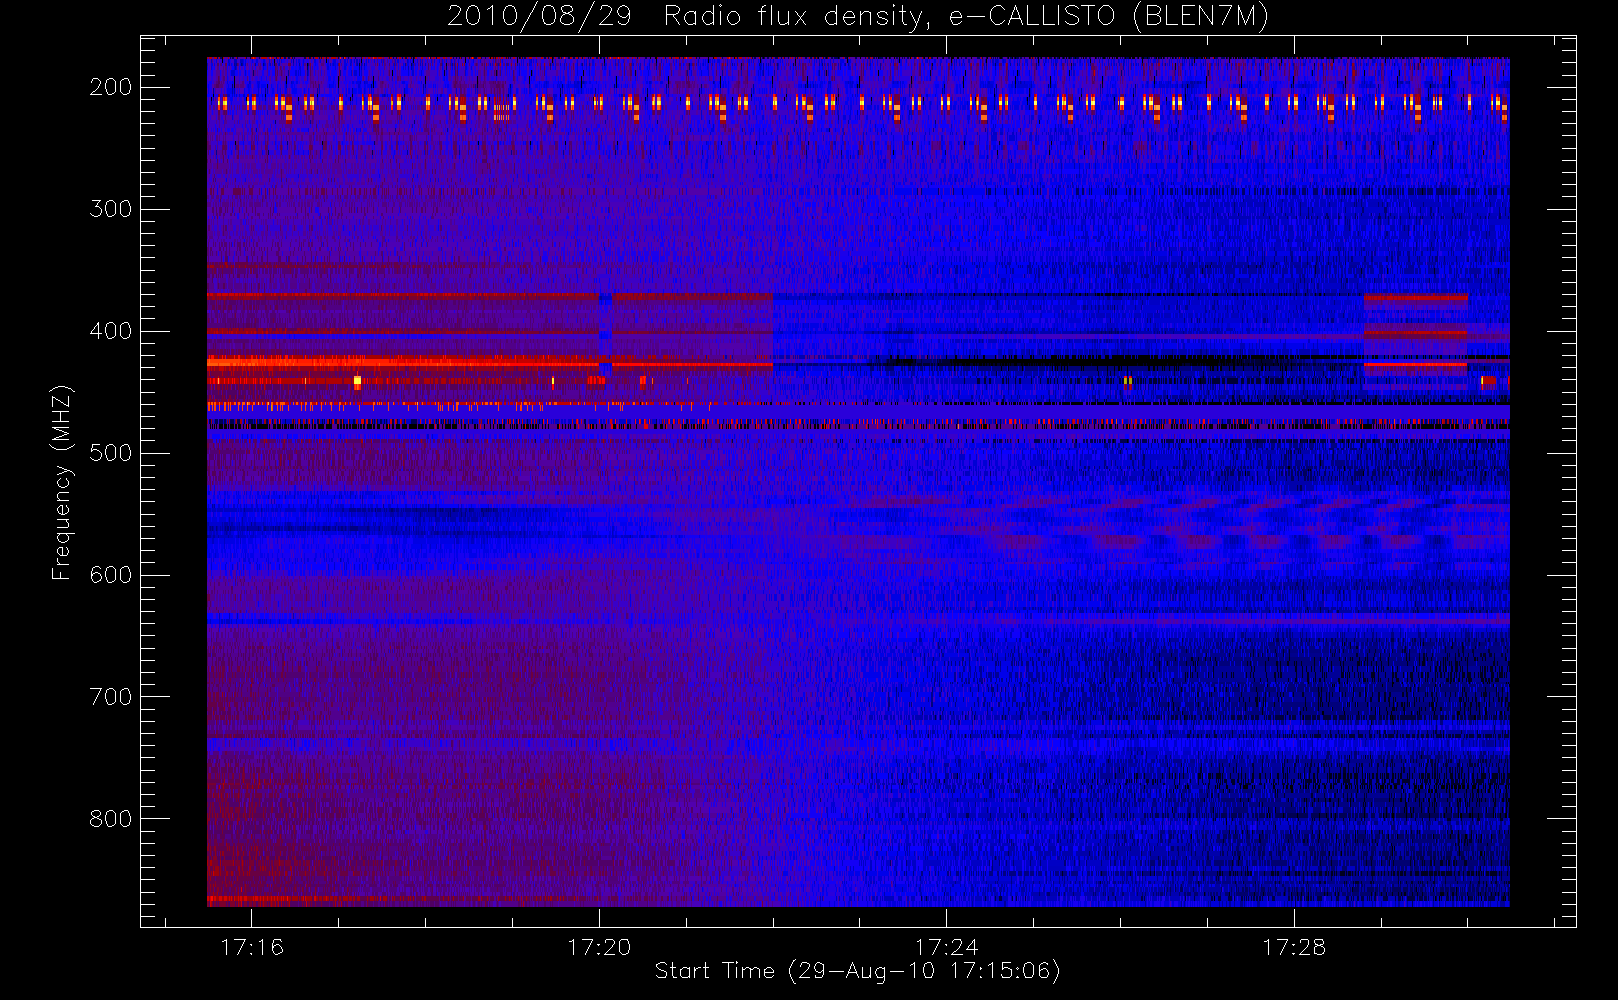Click the 17:28 time tick label

pyautogui.click(x=1294, y=947)
